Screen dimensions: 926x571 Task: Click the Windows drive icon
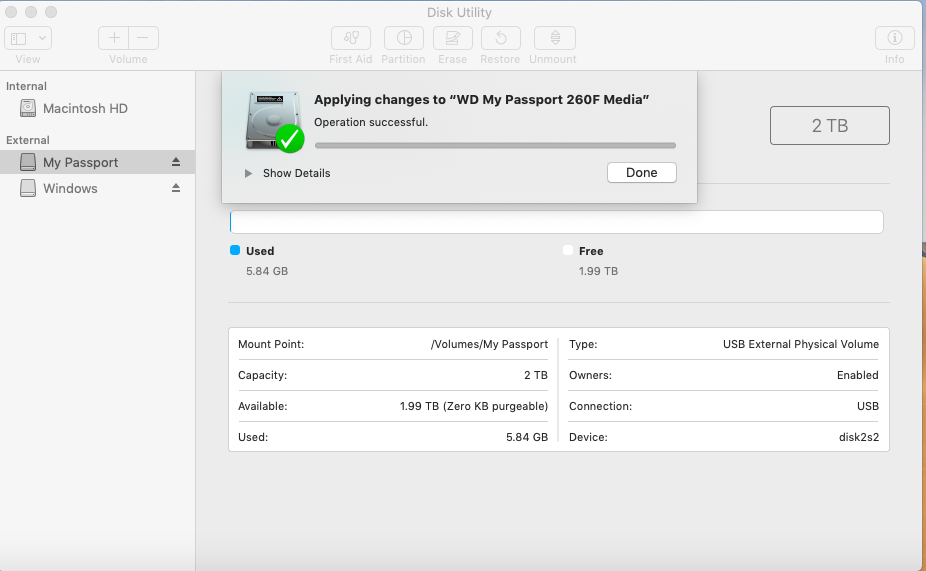pos(28,188)
